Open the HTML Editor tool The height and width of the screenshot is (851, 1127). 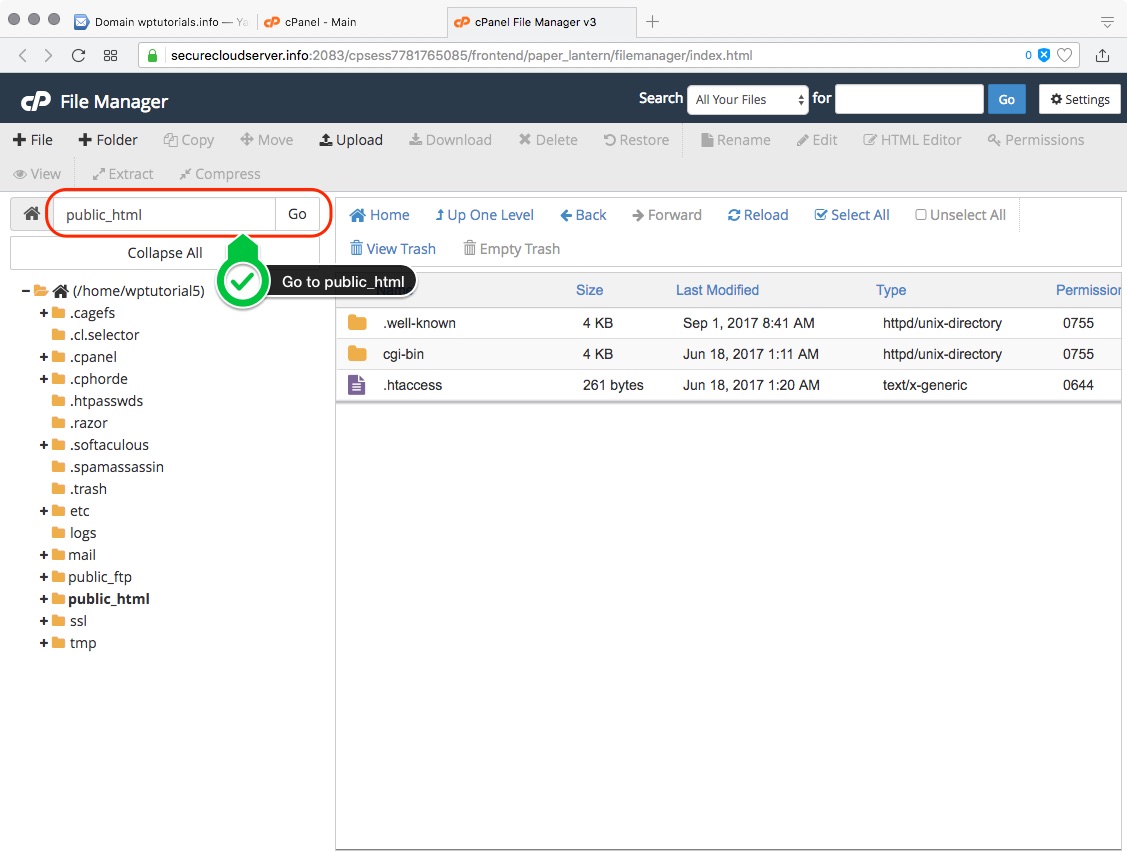(912, 140)
